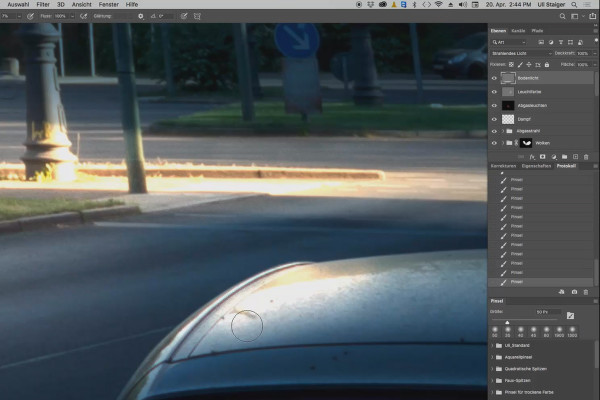The height and width of the screenshot is (400, 600).
Task: Open the Fenster menu
Action: click(x=108, y=5)
